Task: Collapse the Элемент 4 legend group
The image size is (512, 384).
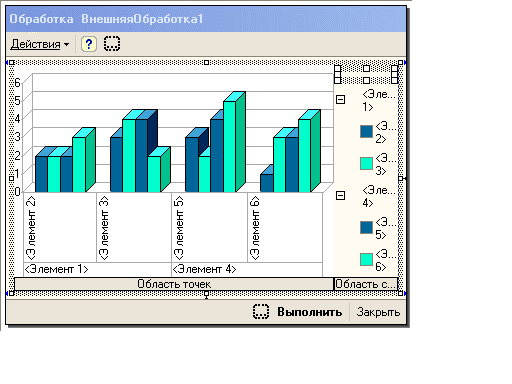Action: click(340, 195)
